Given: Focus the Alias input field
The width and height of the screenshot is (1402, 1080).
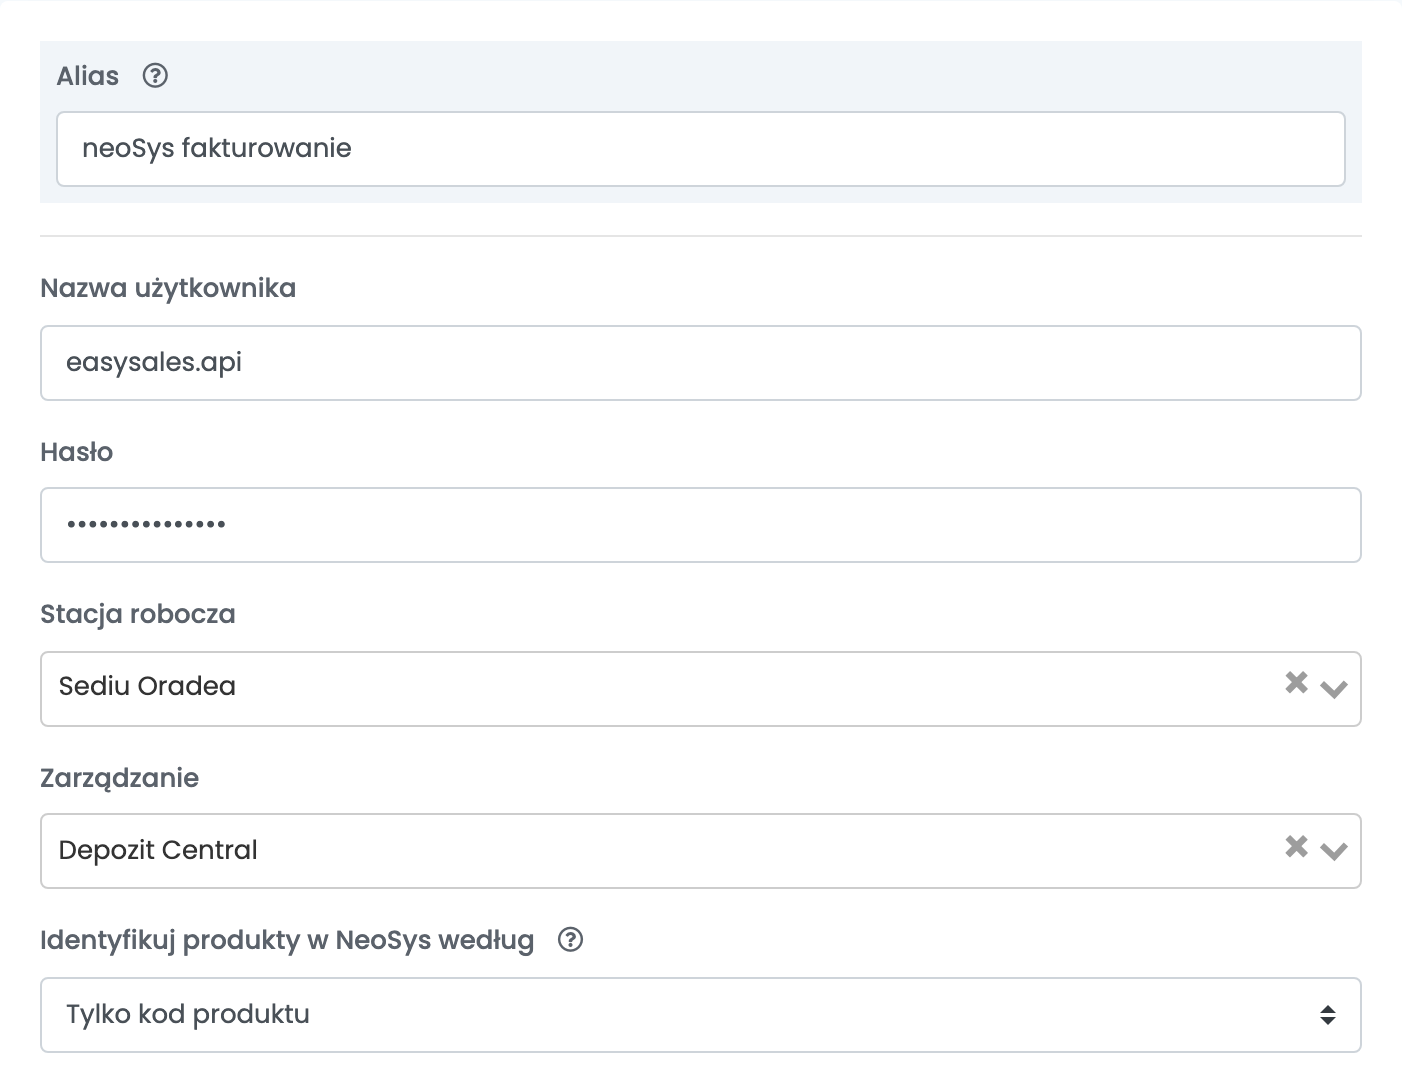Looking at the screenshot, I should click(701, 149).
